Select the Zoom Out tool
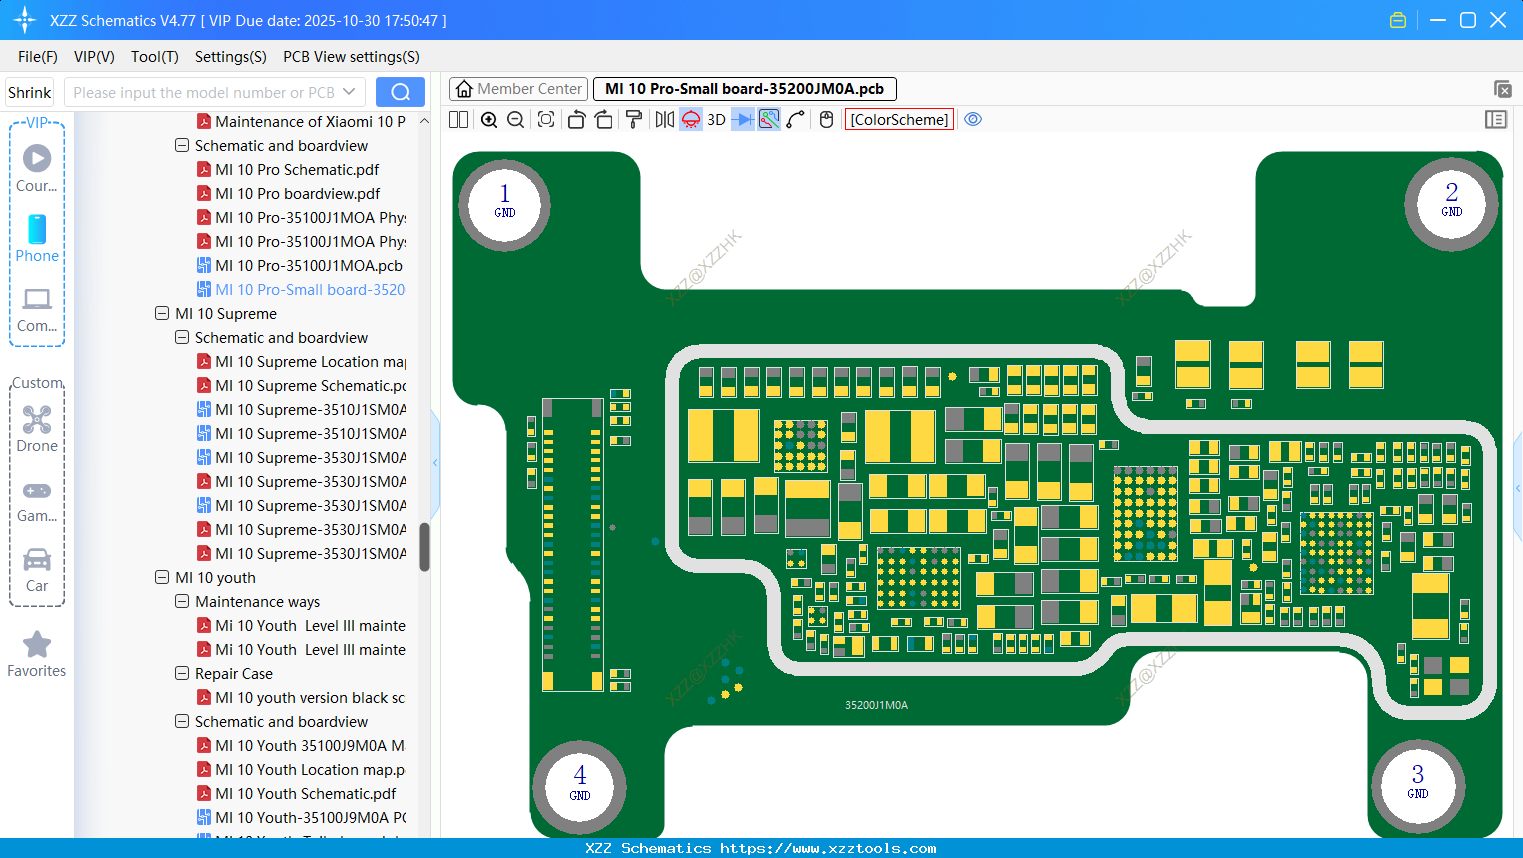 [514, 119]
